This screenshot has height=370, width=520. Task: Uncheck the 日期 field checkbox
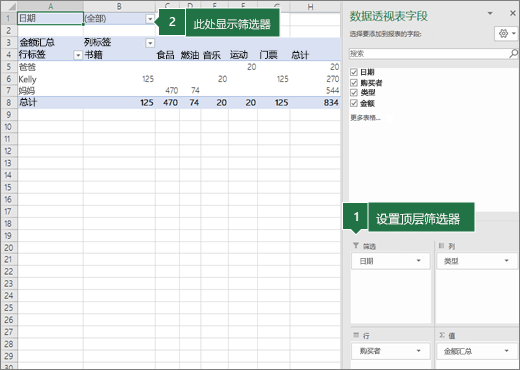pos(354,72)
